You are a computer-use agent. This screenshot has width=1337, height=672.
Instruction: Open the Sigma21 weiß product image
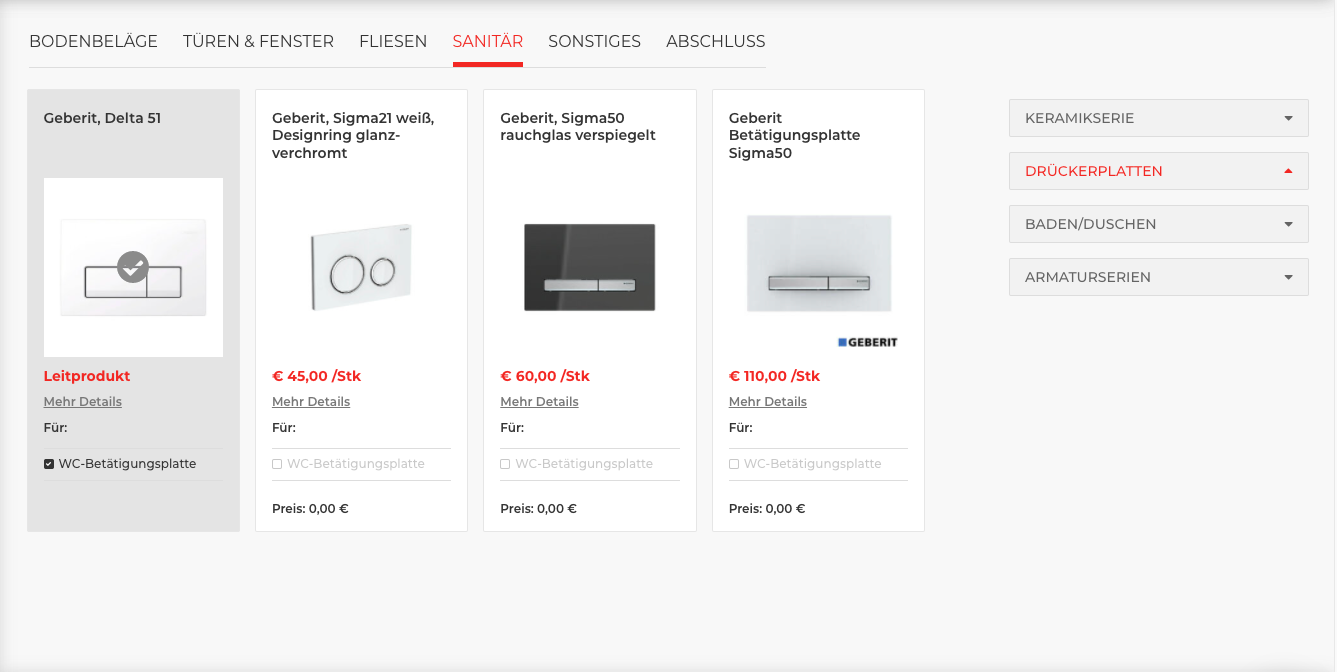point(361,267)
